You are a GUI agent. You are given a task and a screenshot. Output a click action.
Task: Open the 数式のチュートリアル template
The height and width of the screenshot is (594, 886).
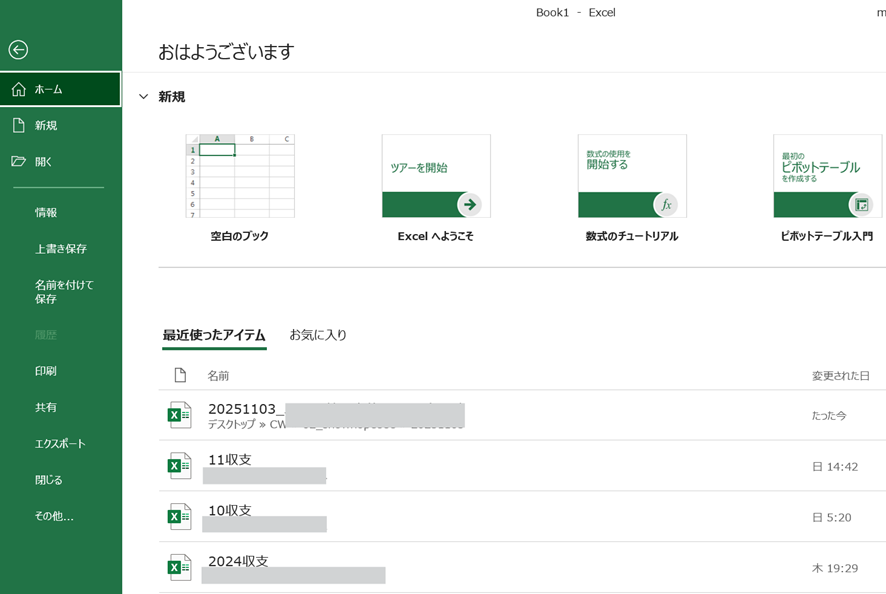pos(632,177)
